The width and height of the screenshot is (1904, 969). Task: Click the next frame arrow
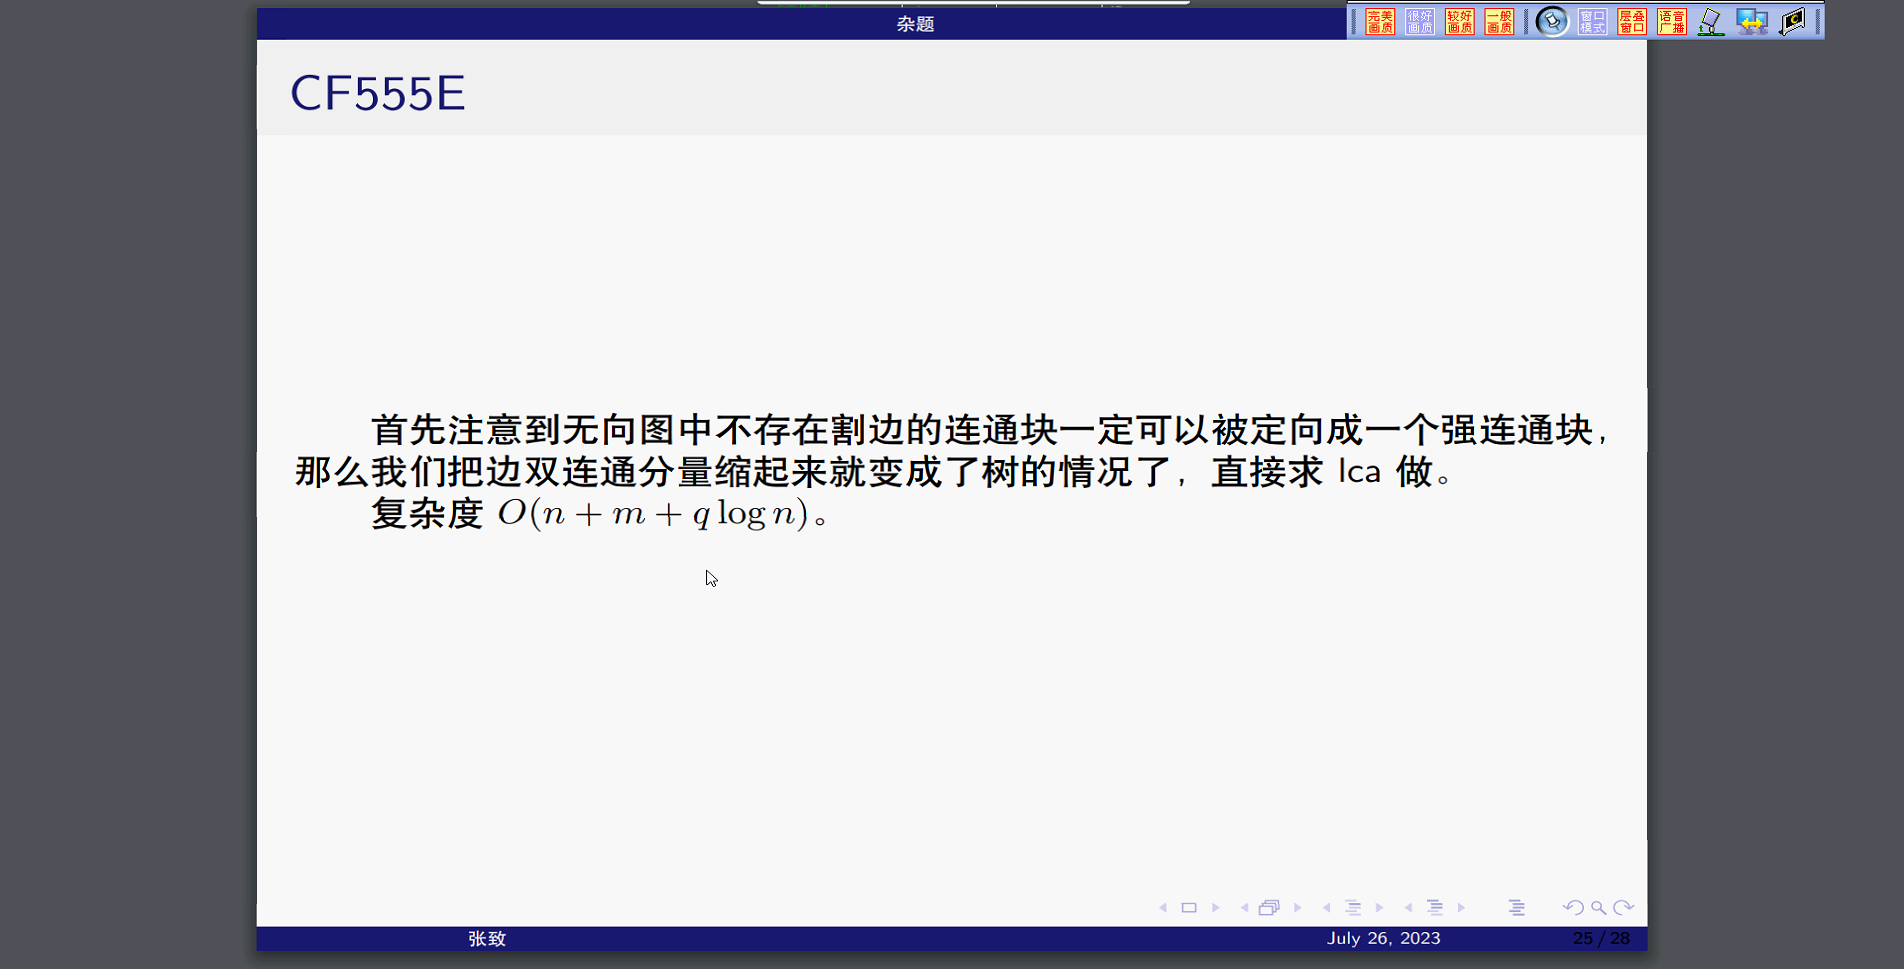[x=1298, y=908]
